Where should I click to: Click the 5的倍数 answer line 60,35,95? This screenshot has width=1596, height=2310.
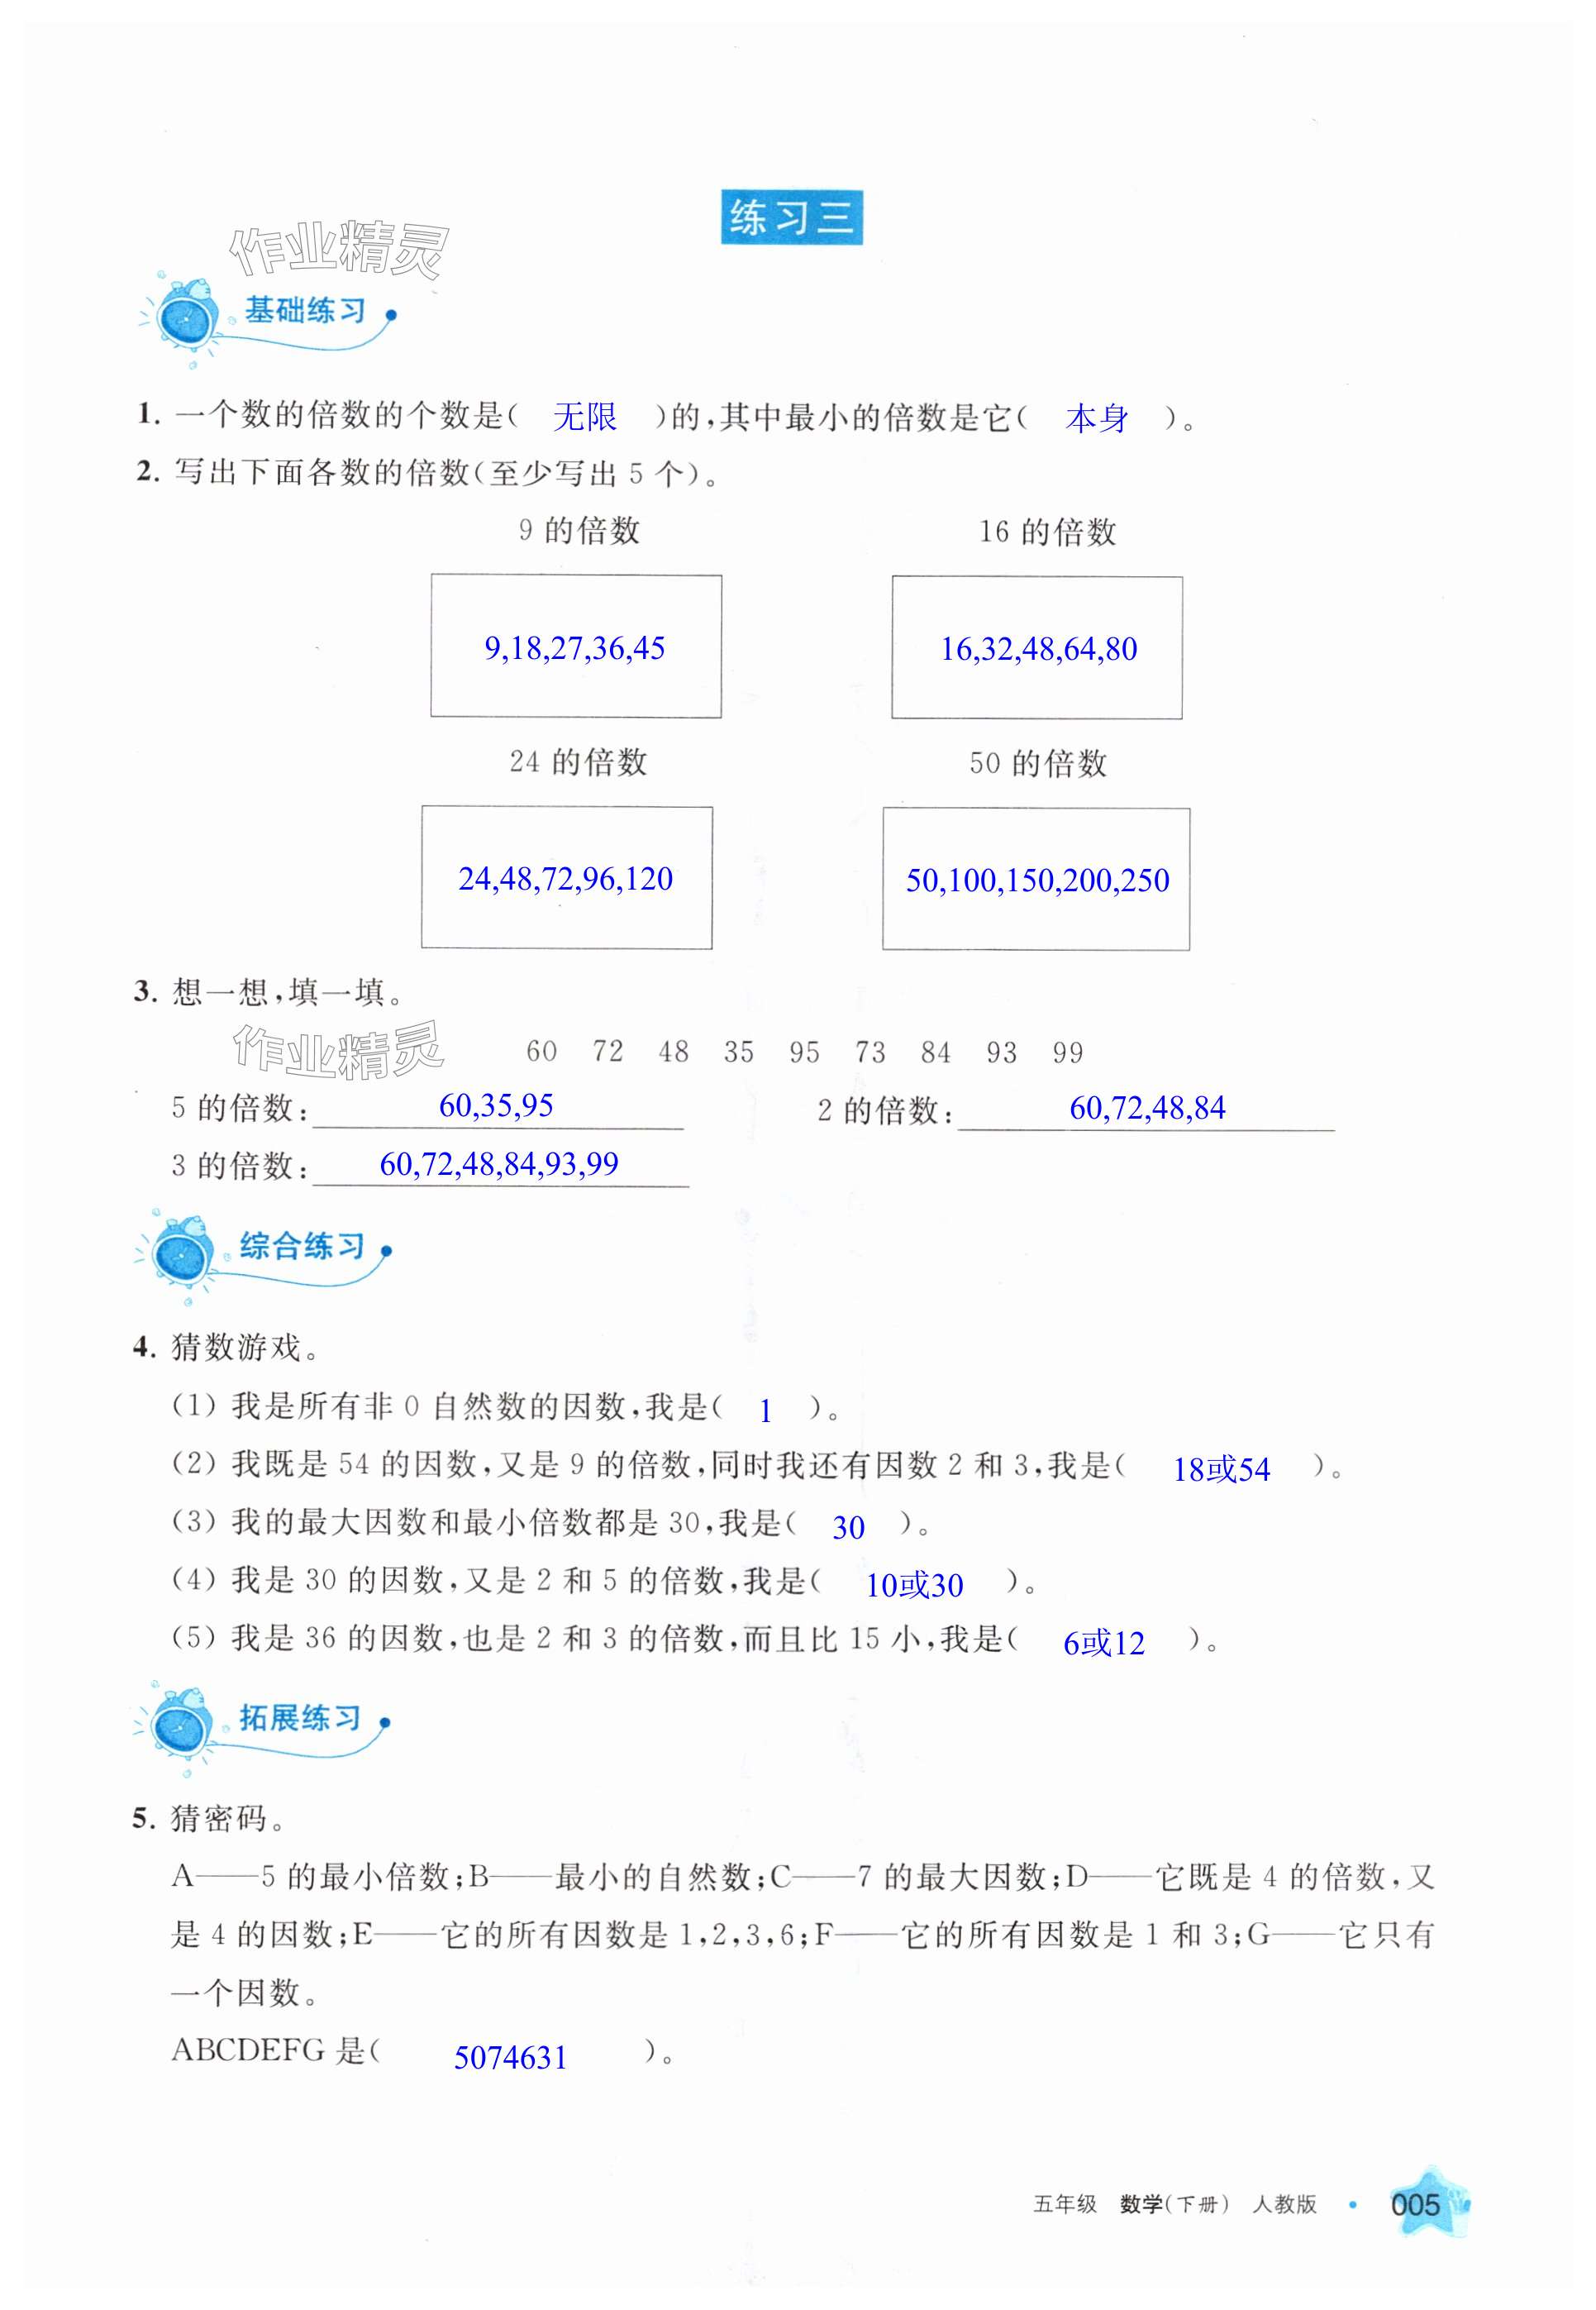[x=496, y=1105]
